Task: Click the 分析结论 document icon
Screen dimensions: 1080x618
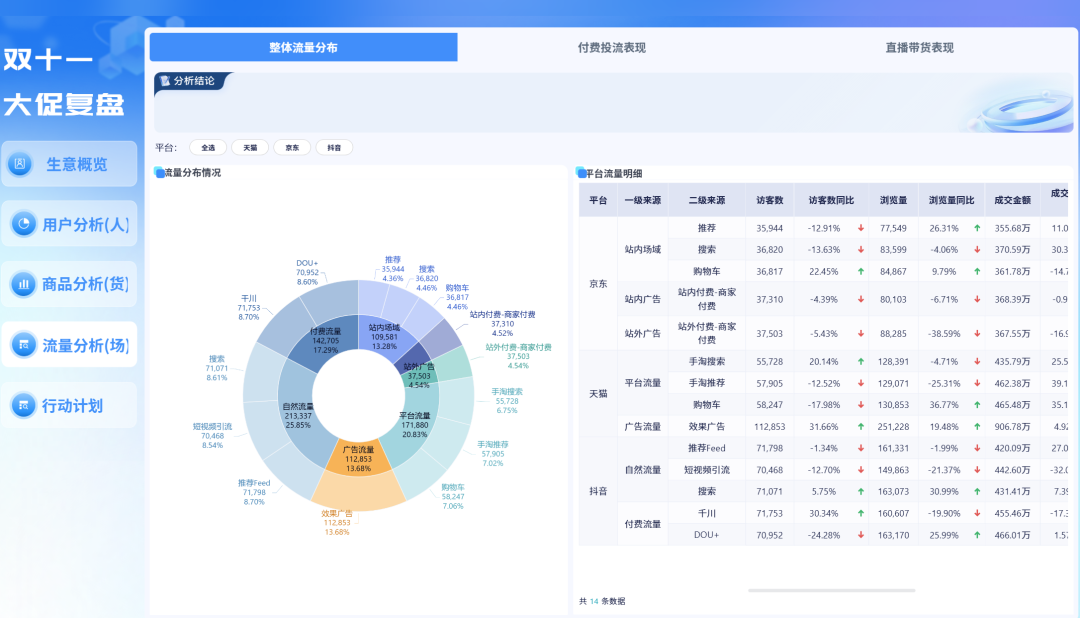Action: [165, 81]
